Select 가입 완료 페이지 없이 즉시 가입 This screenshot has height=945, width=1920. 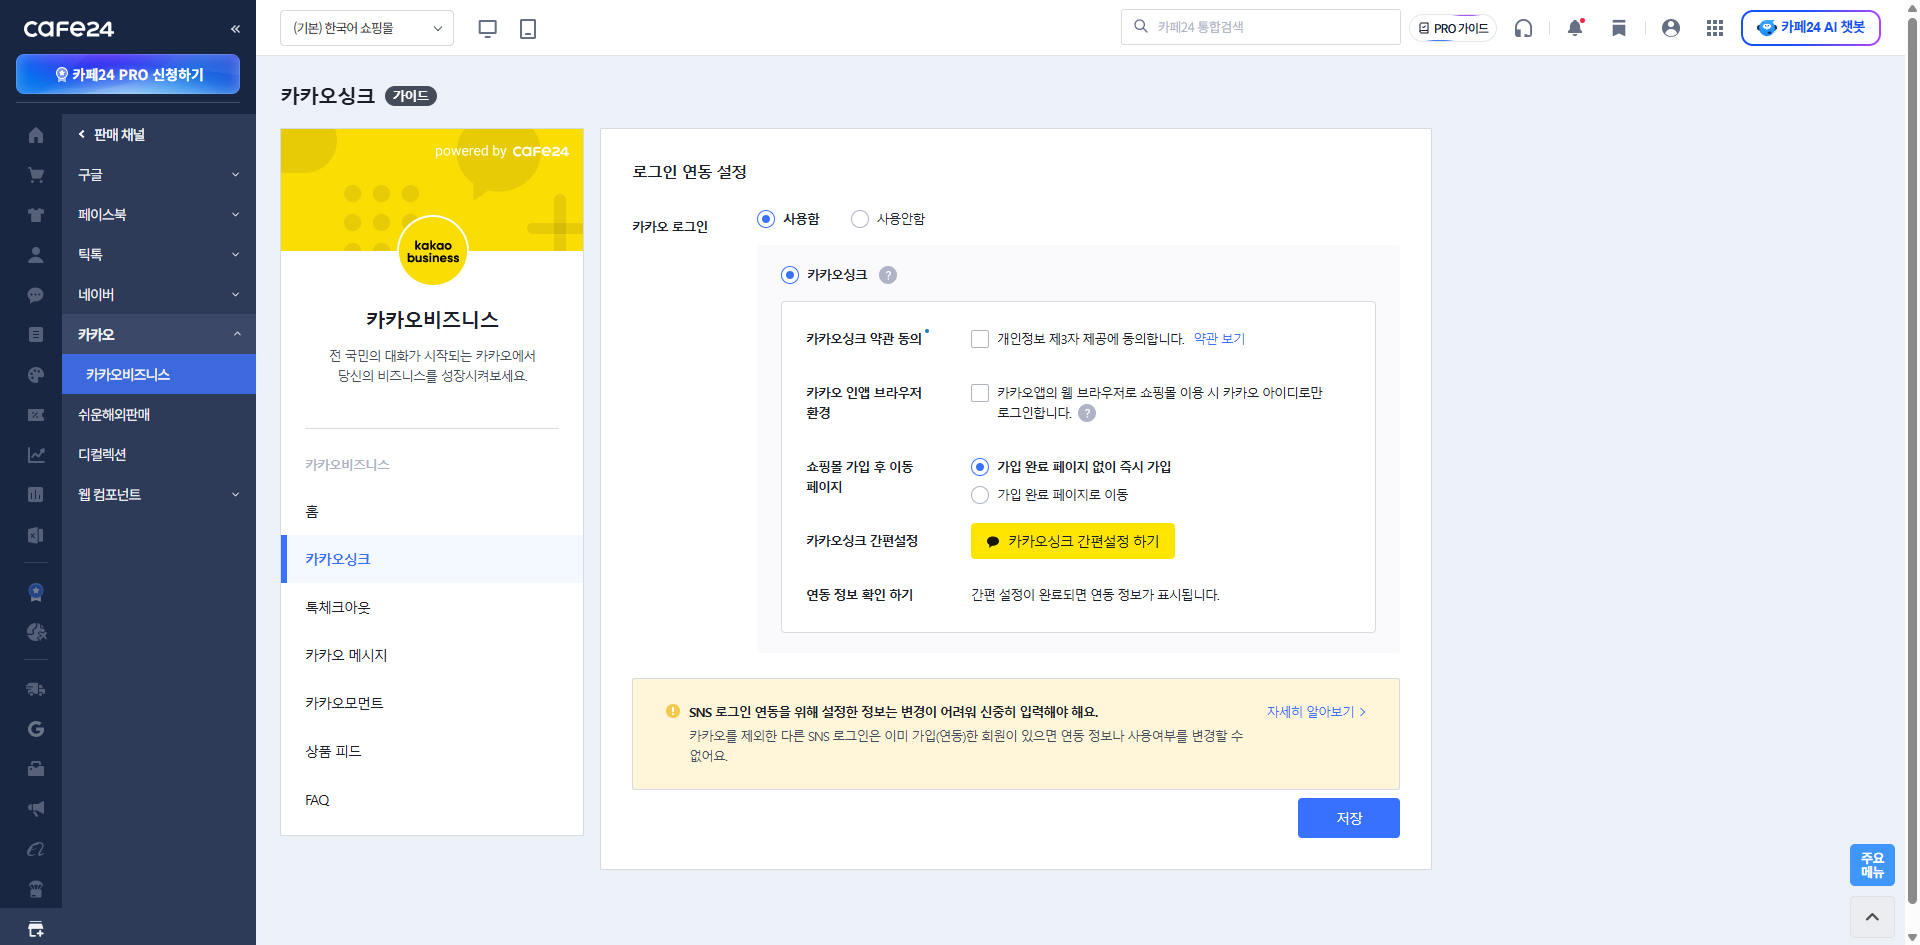980,467
